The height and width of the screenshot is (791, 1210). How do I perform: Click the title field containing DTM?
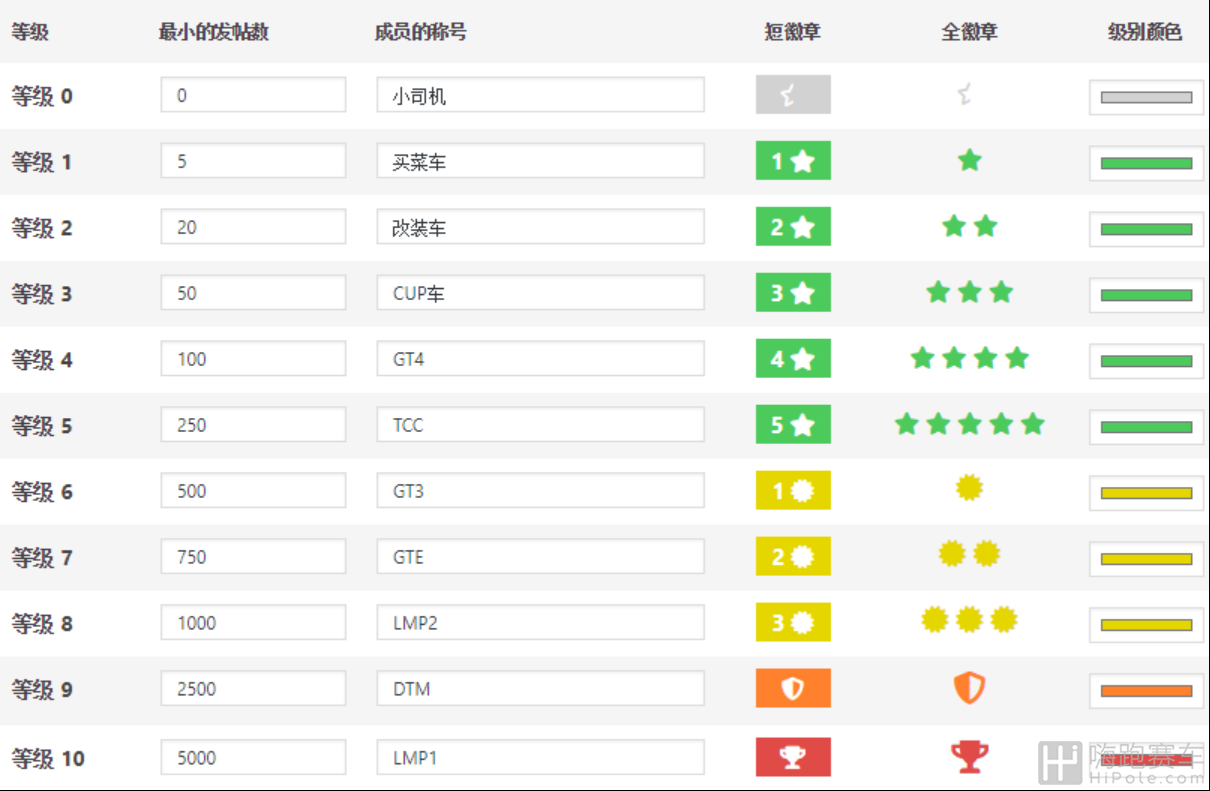pyautogui.click(x=540, y=689)
